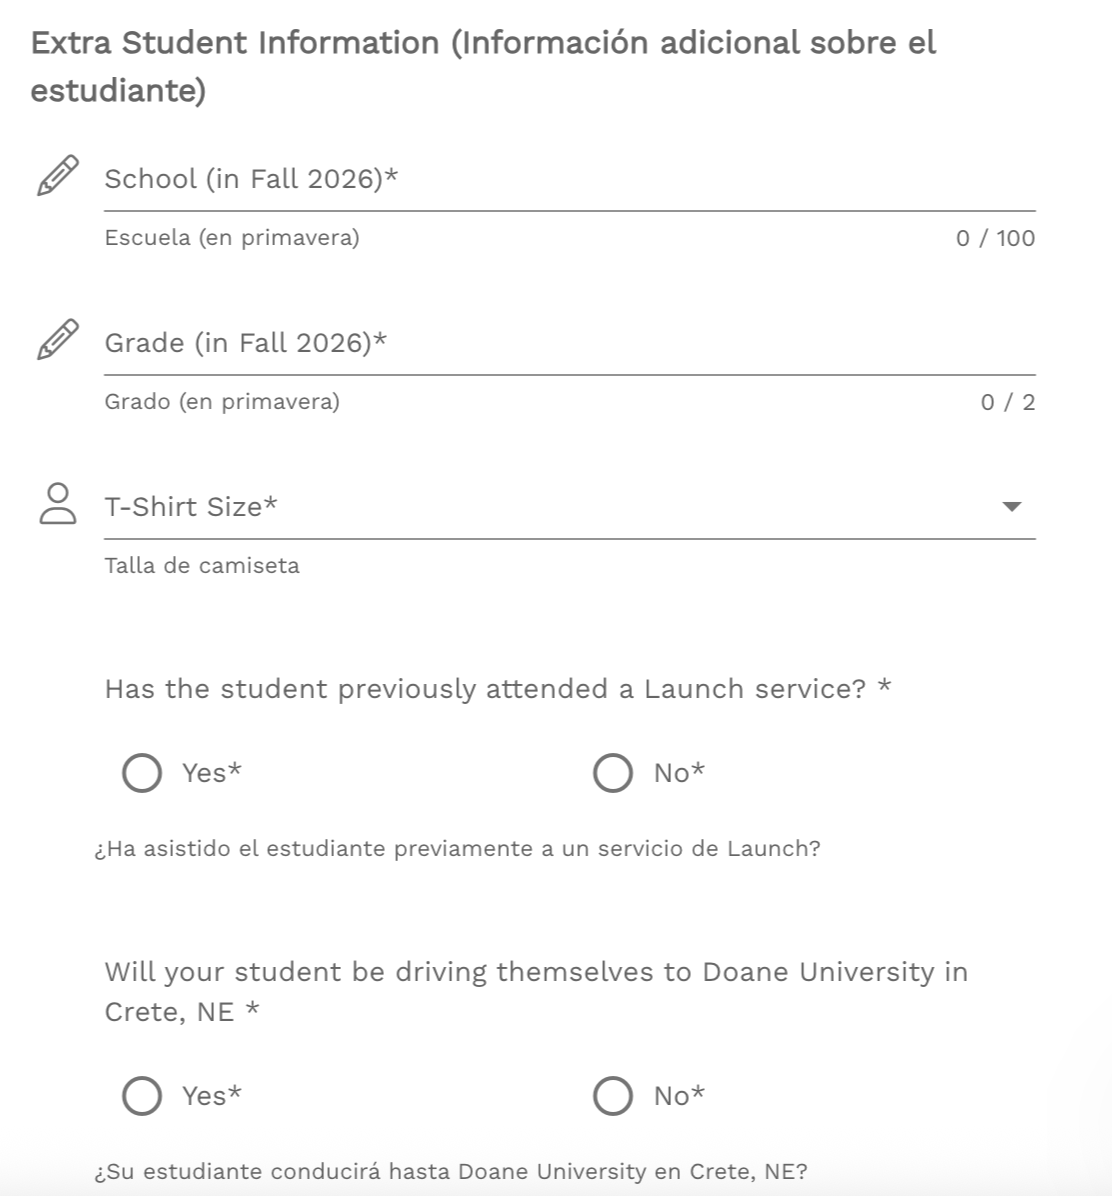This screenshot has width=1112, height=1196.
Task: Click the Doane University driving question label
Action: [x=536, y=992]
